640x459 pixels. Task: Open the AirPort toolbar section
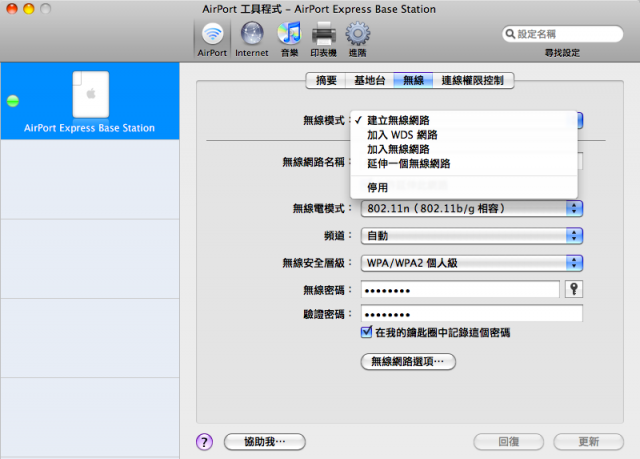coord(212,39)
